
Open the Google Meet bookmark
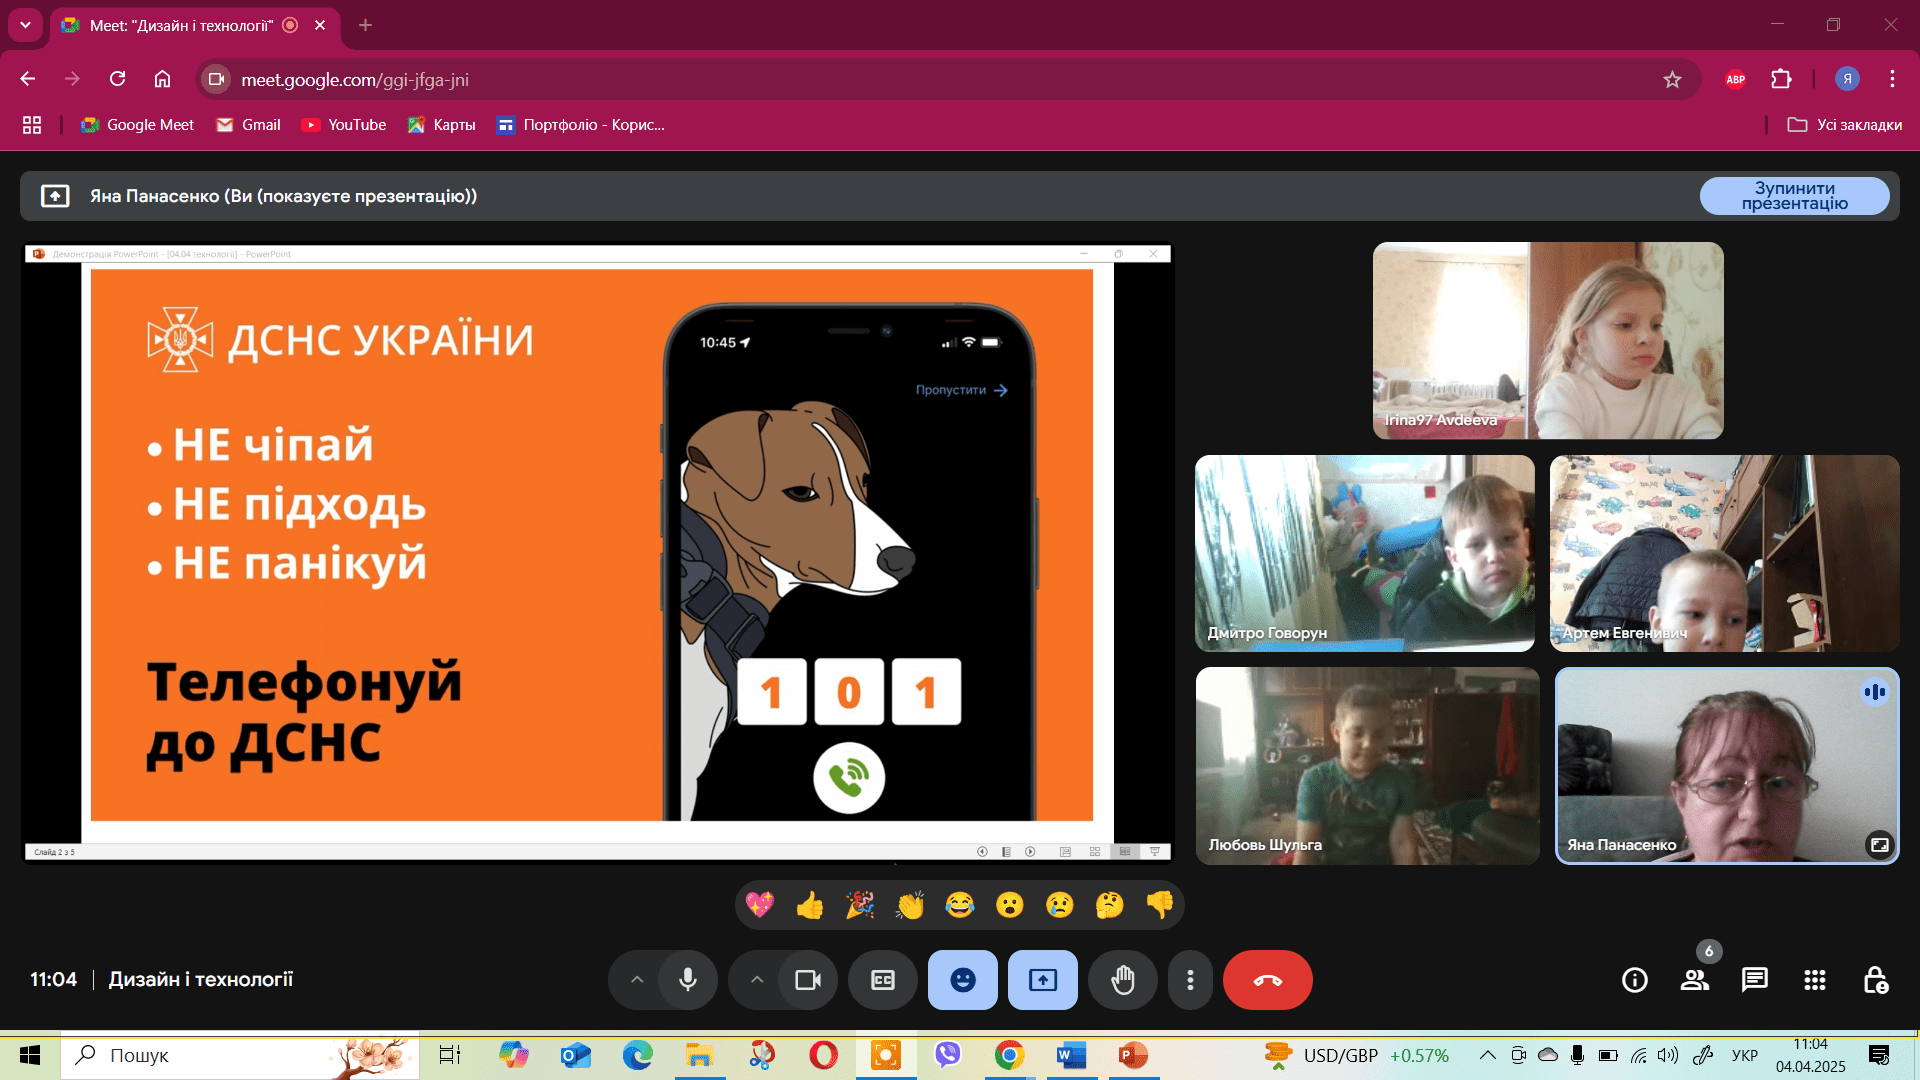[x=138, y=125]
